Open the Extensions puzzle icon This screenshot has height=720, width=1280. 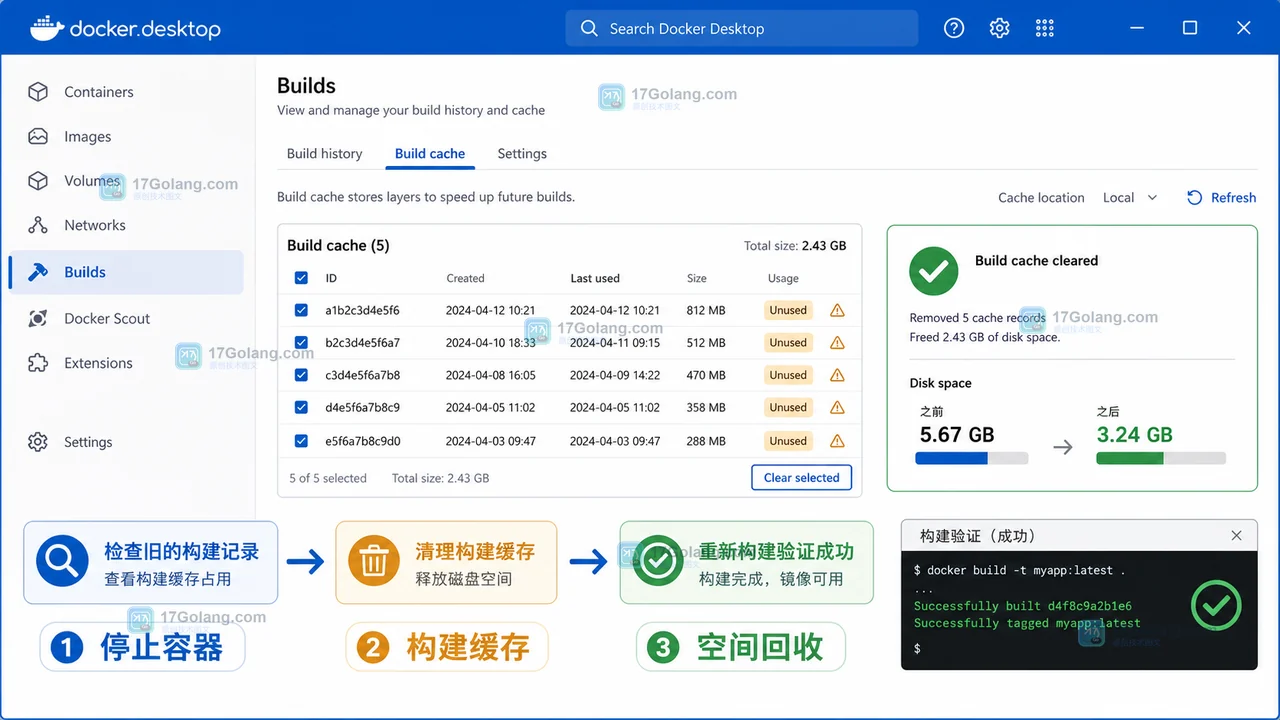click(38, 363)
